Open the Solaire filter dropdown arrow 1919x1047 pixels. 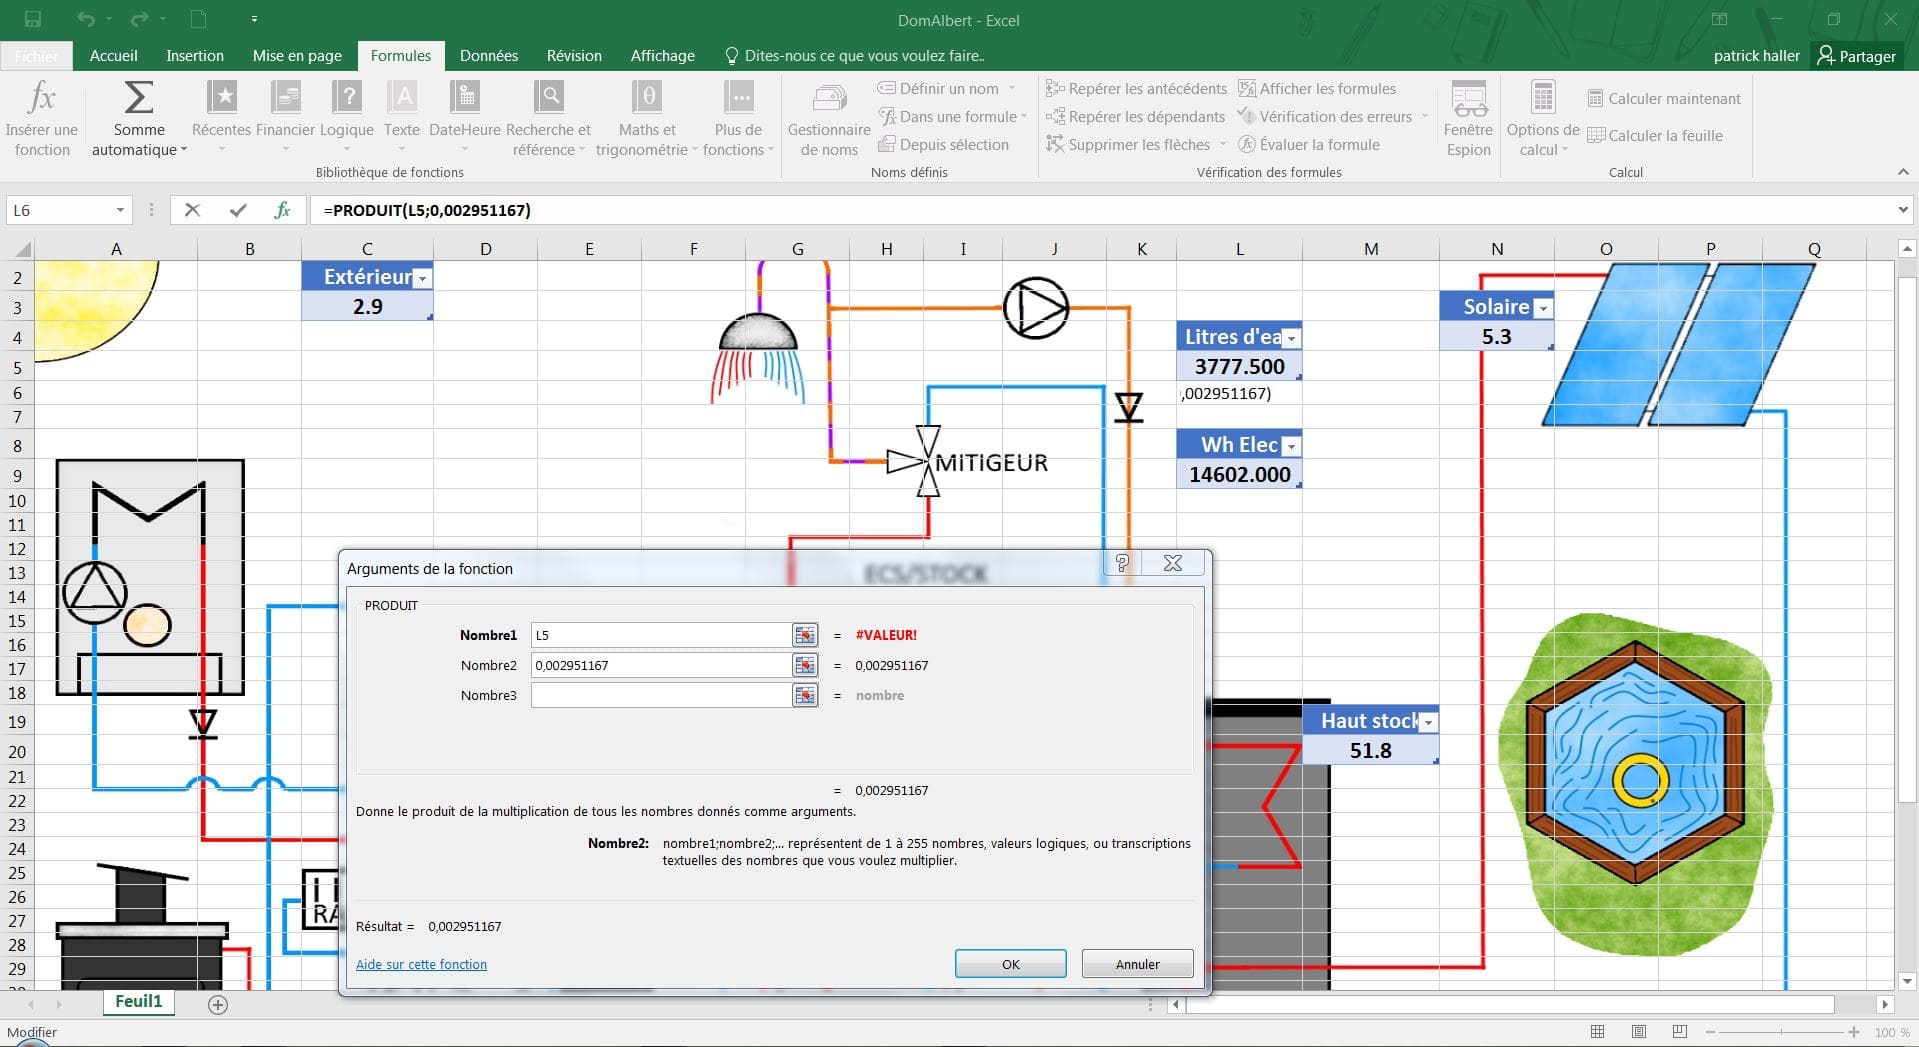tap(1543, 308)
